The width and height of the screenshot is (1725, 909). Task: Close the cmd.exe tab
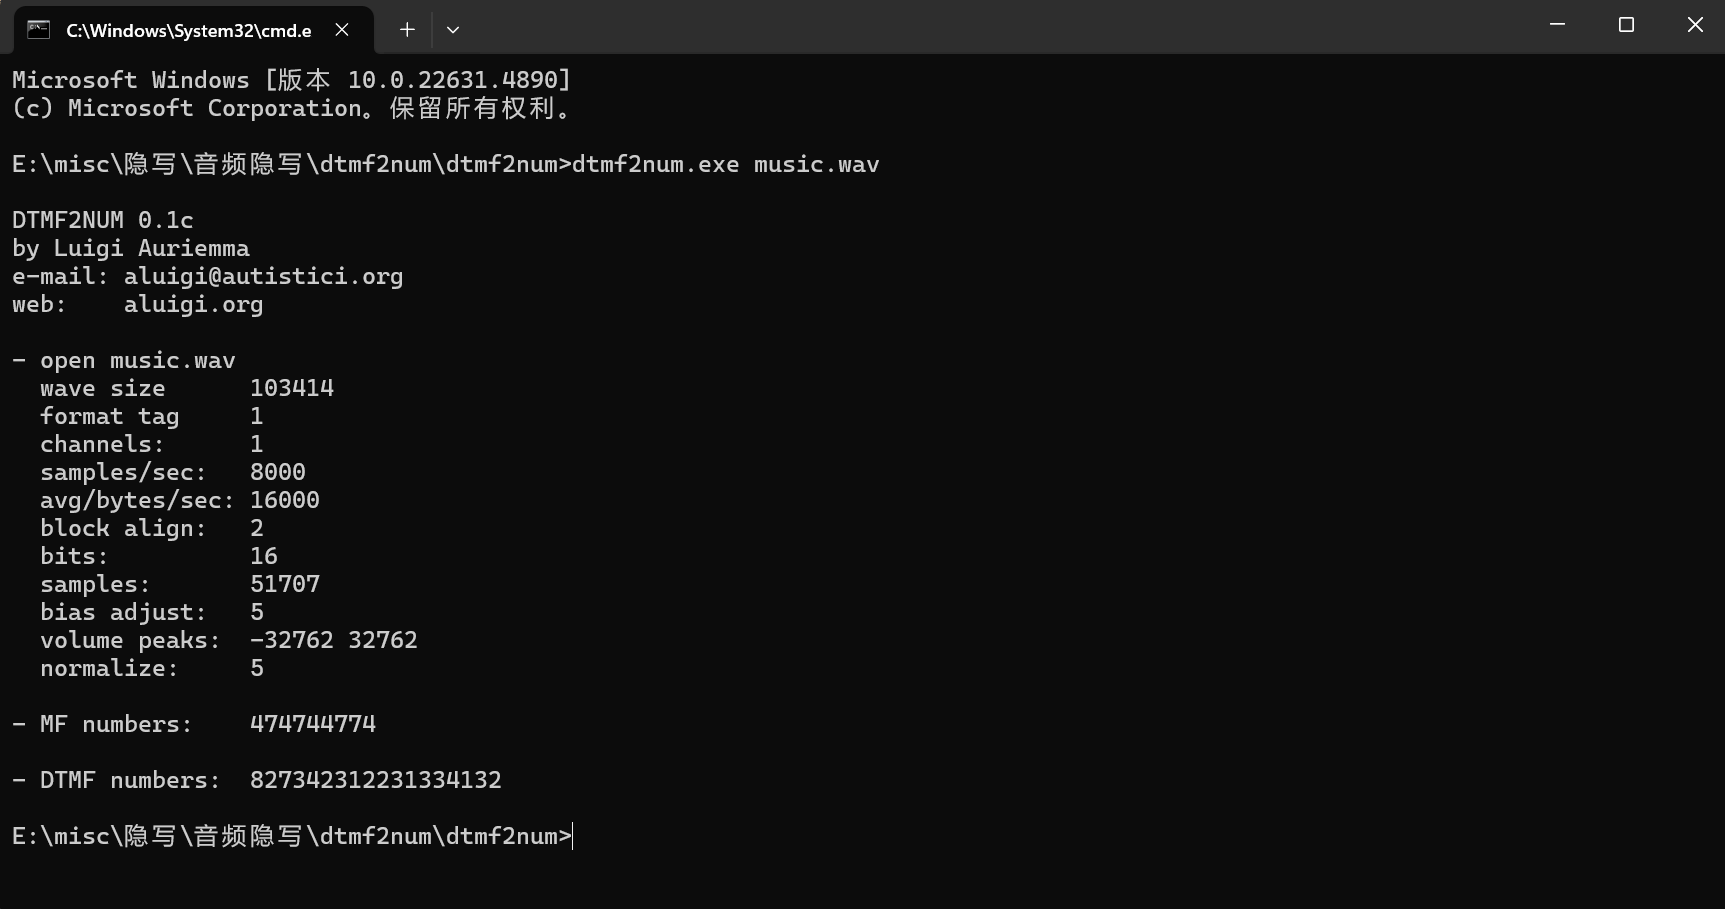[x=342, y=30]
